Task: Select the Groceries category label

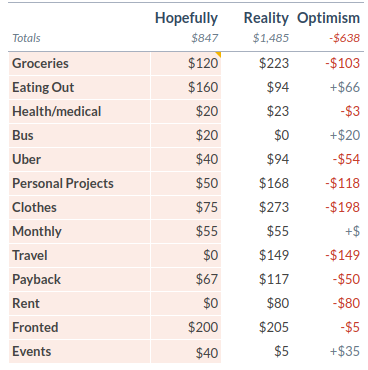Action: pos(40,63)
